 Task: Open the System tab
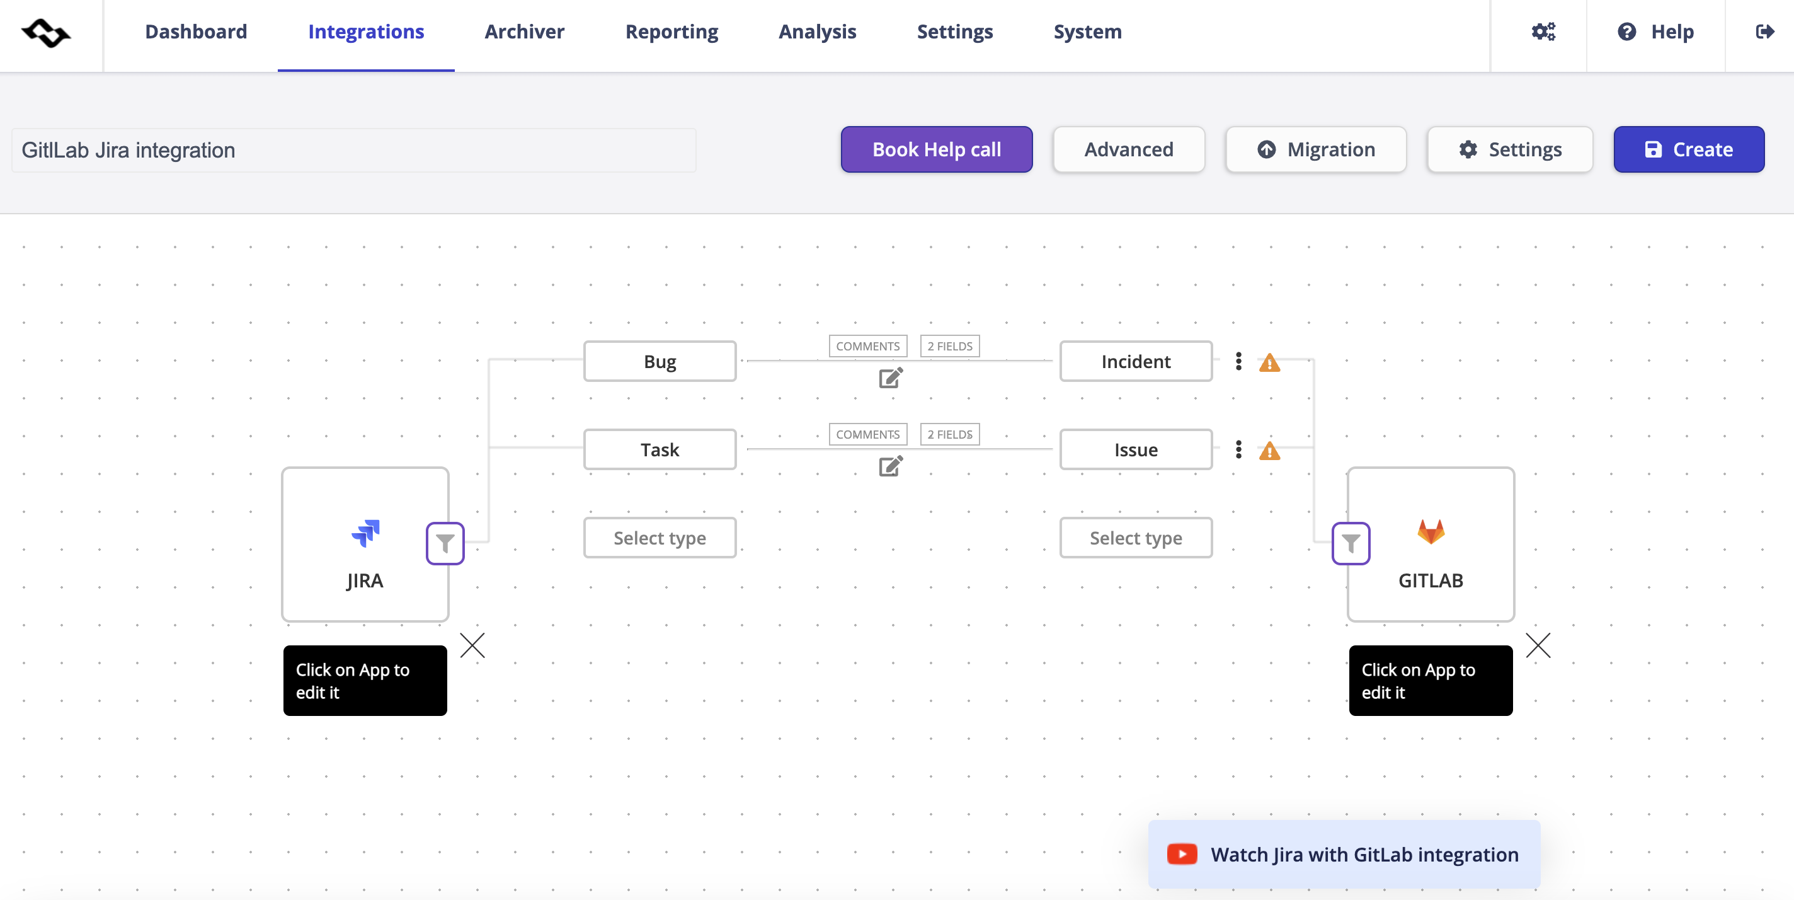click(1087, 32)
